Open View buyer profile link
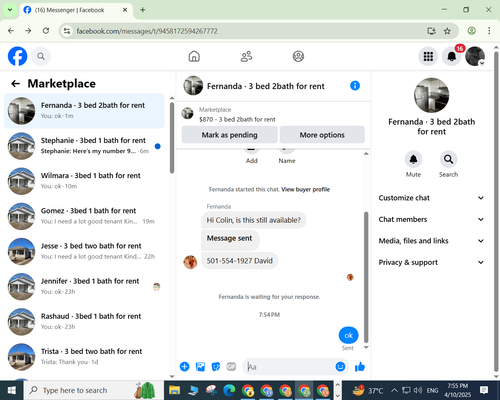 (x=305, y=189)
